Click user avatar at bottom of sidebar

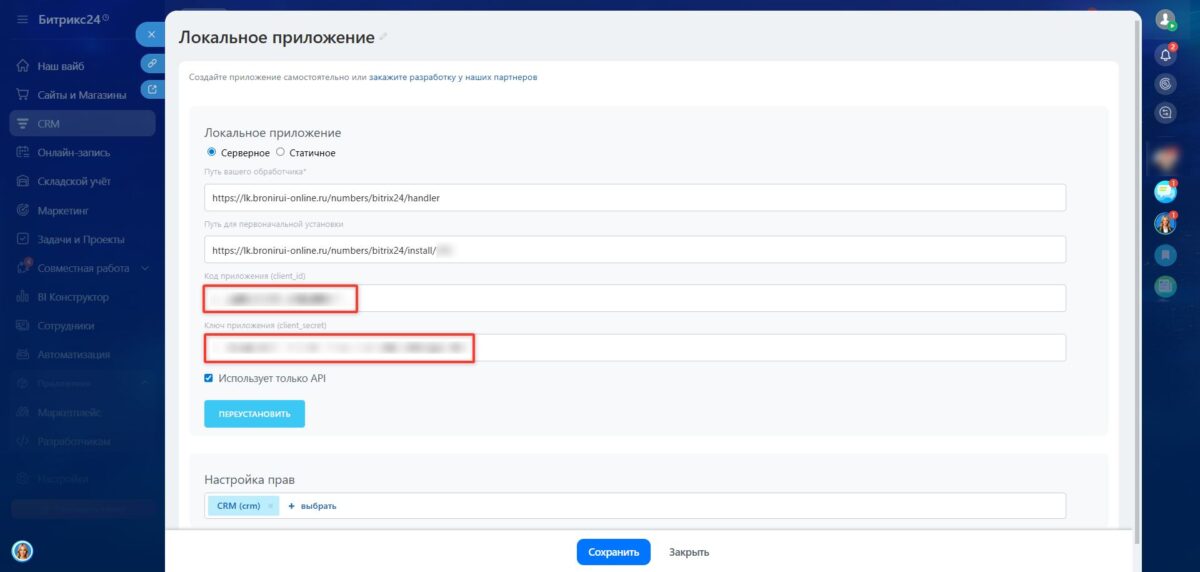point(22,551)
